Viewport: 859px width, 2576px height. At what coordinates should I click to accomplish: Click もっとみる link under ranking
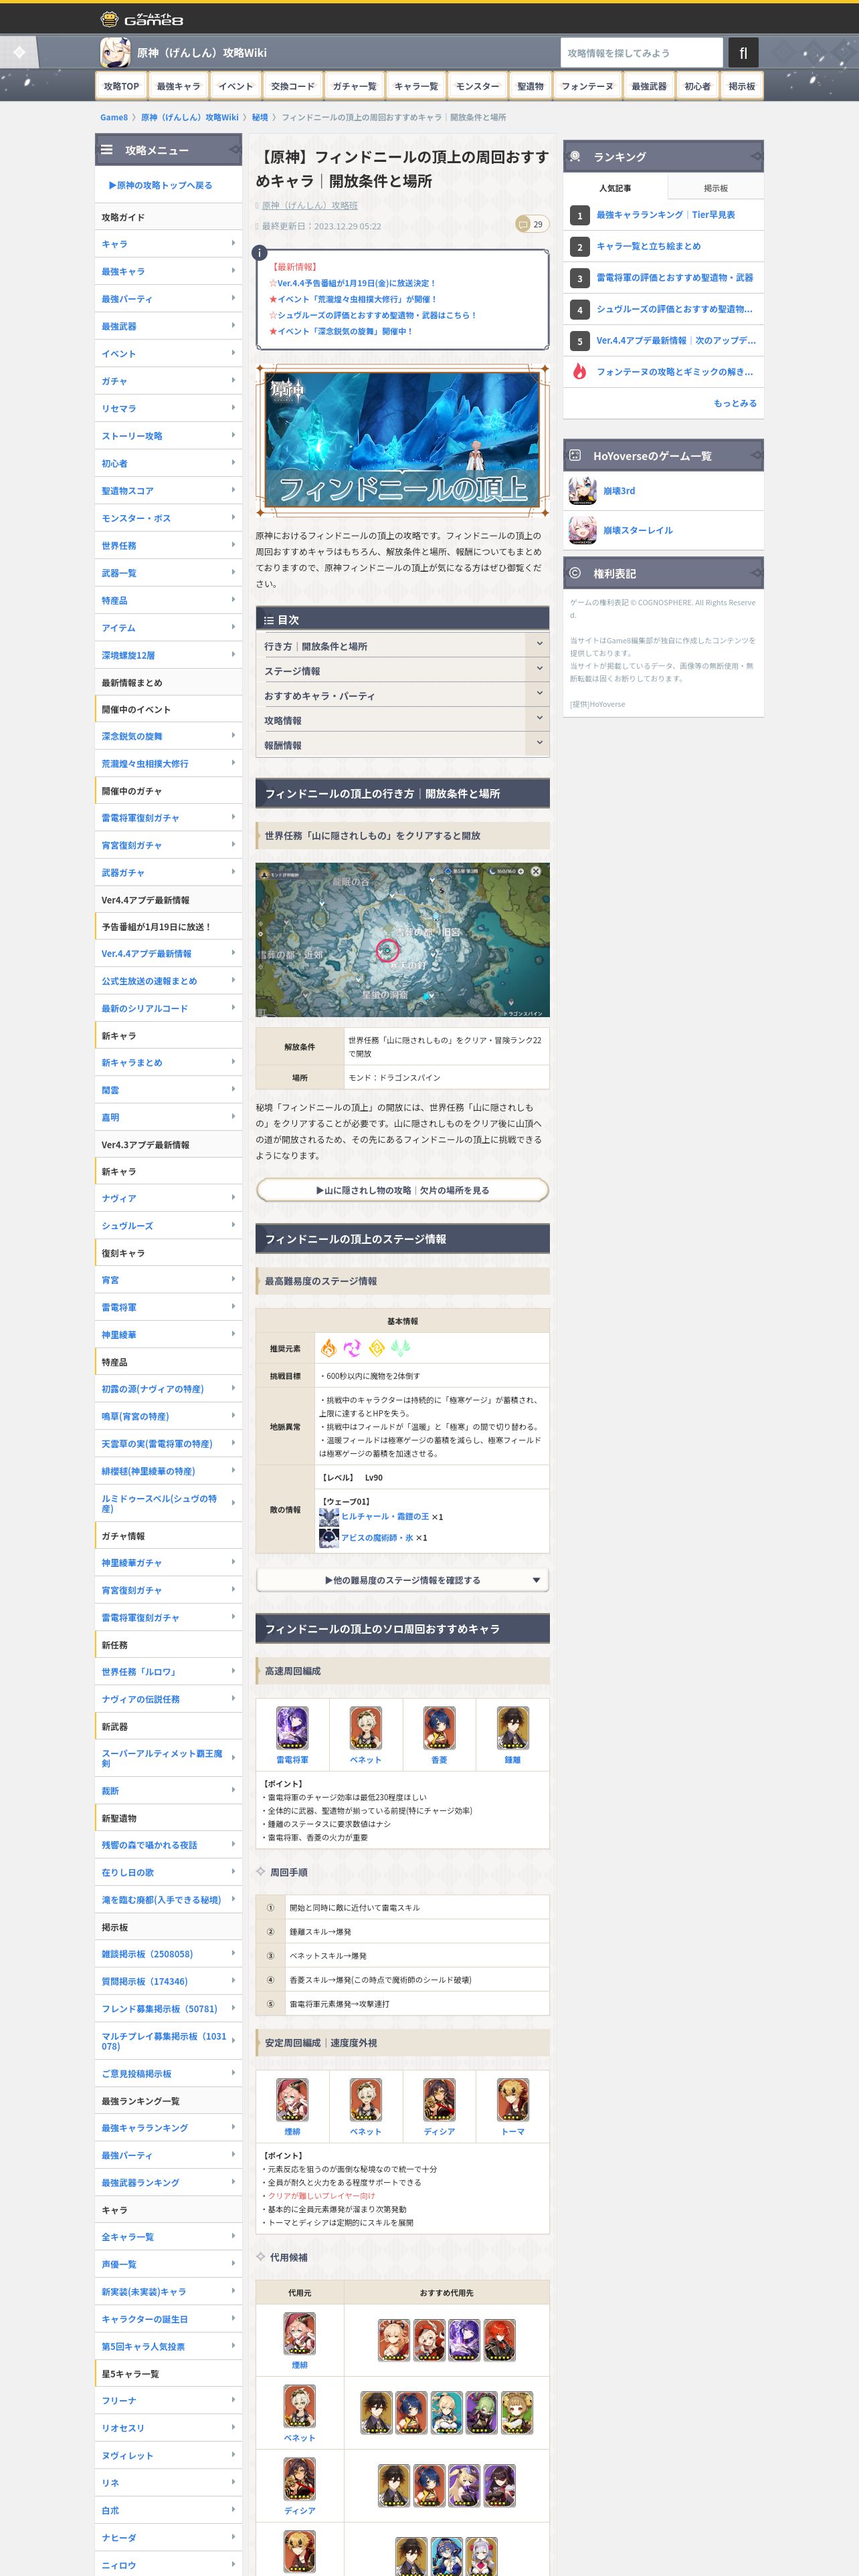tap(735, 403)
